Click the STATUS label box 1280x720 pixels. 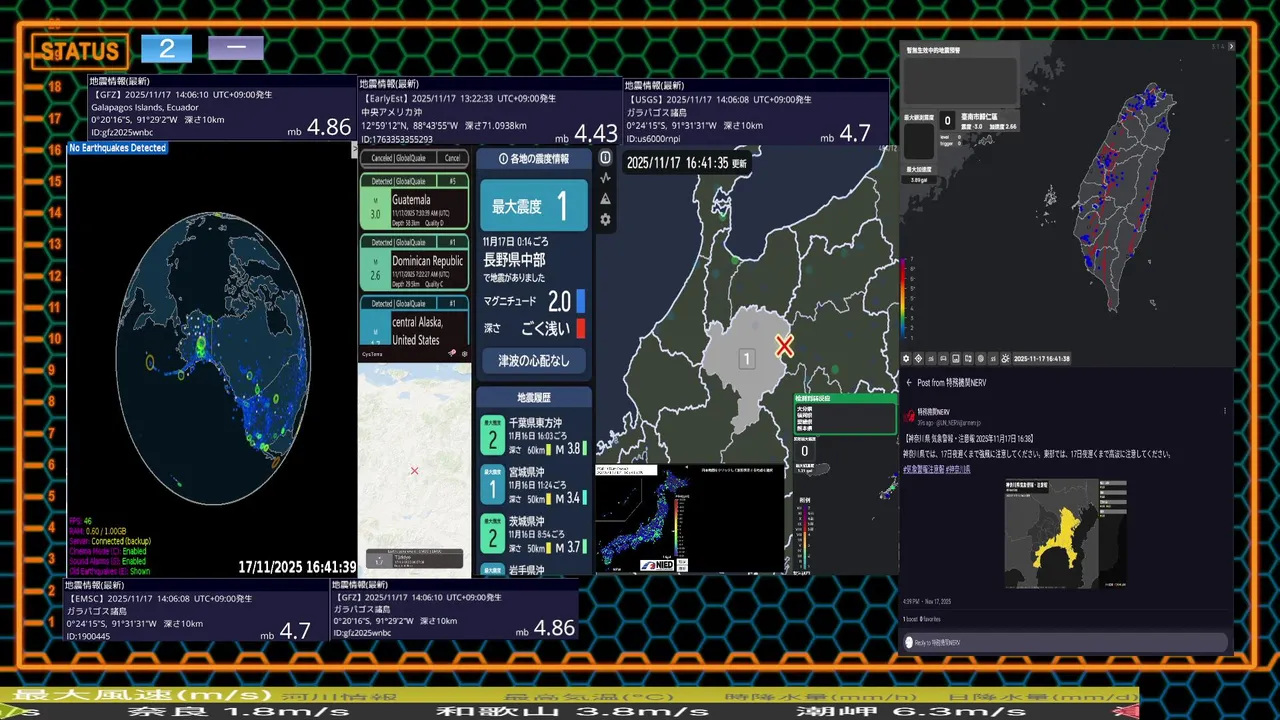[x=80, y=51]
